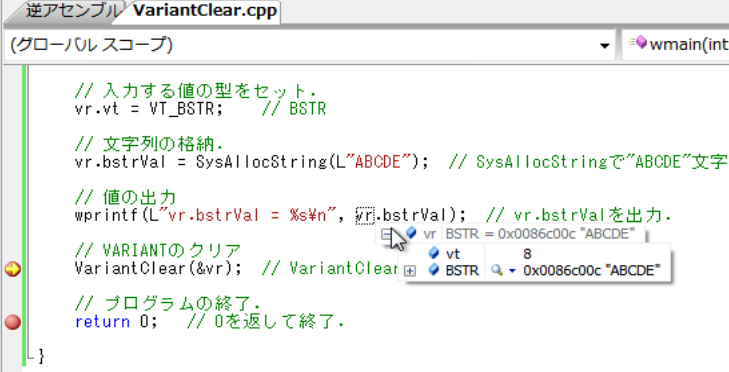Expand the BSTR datatip row
This screenshot has width=729, height=372.
pyautogui.click(x=410, y=271)
